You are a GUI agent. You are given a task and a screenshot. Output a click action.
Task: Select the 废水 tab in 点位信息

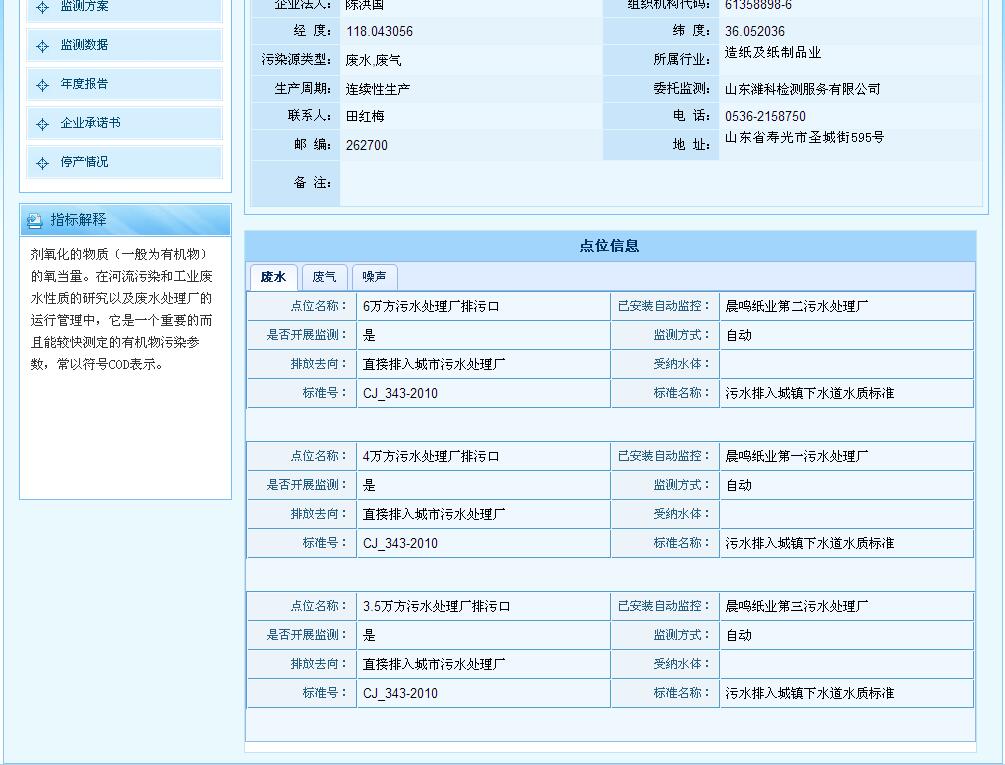[272, 277]
